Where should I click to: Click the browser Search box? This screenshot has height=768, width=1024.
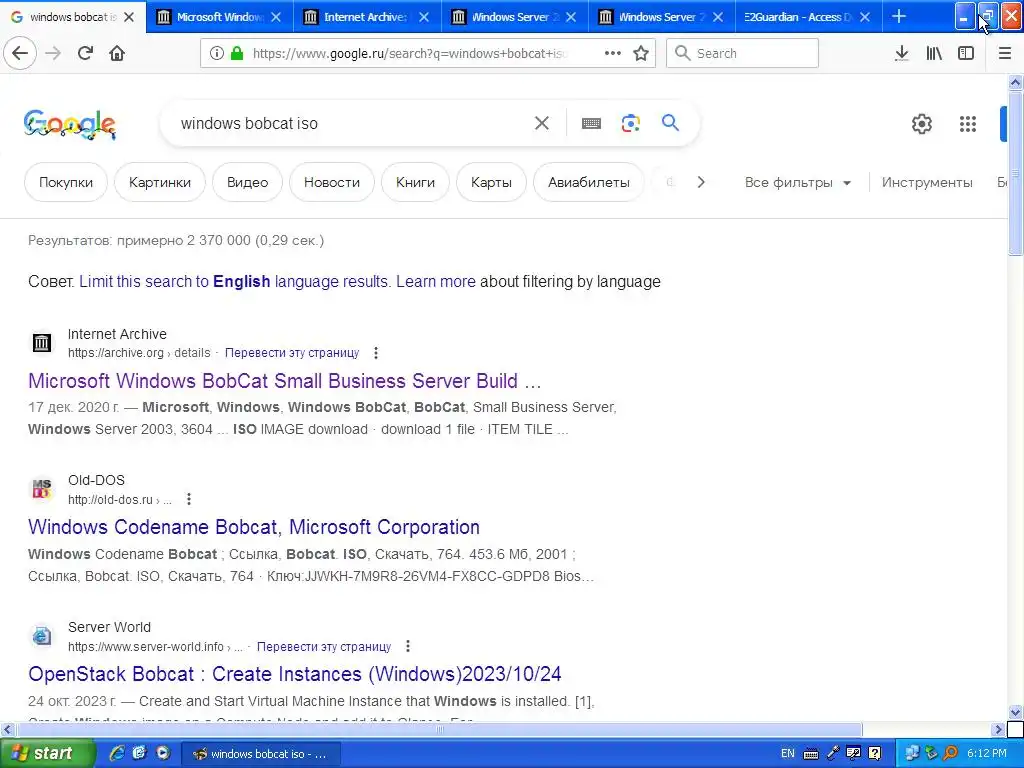pos(742,53)
